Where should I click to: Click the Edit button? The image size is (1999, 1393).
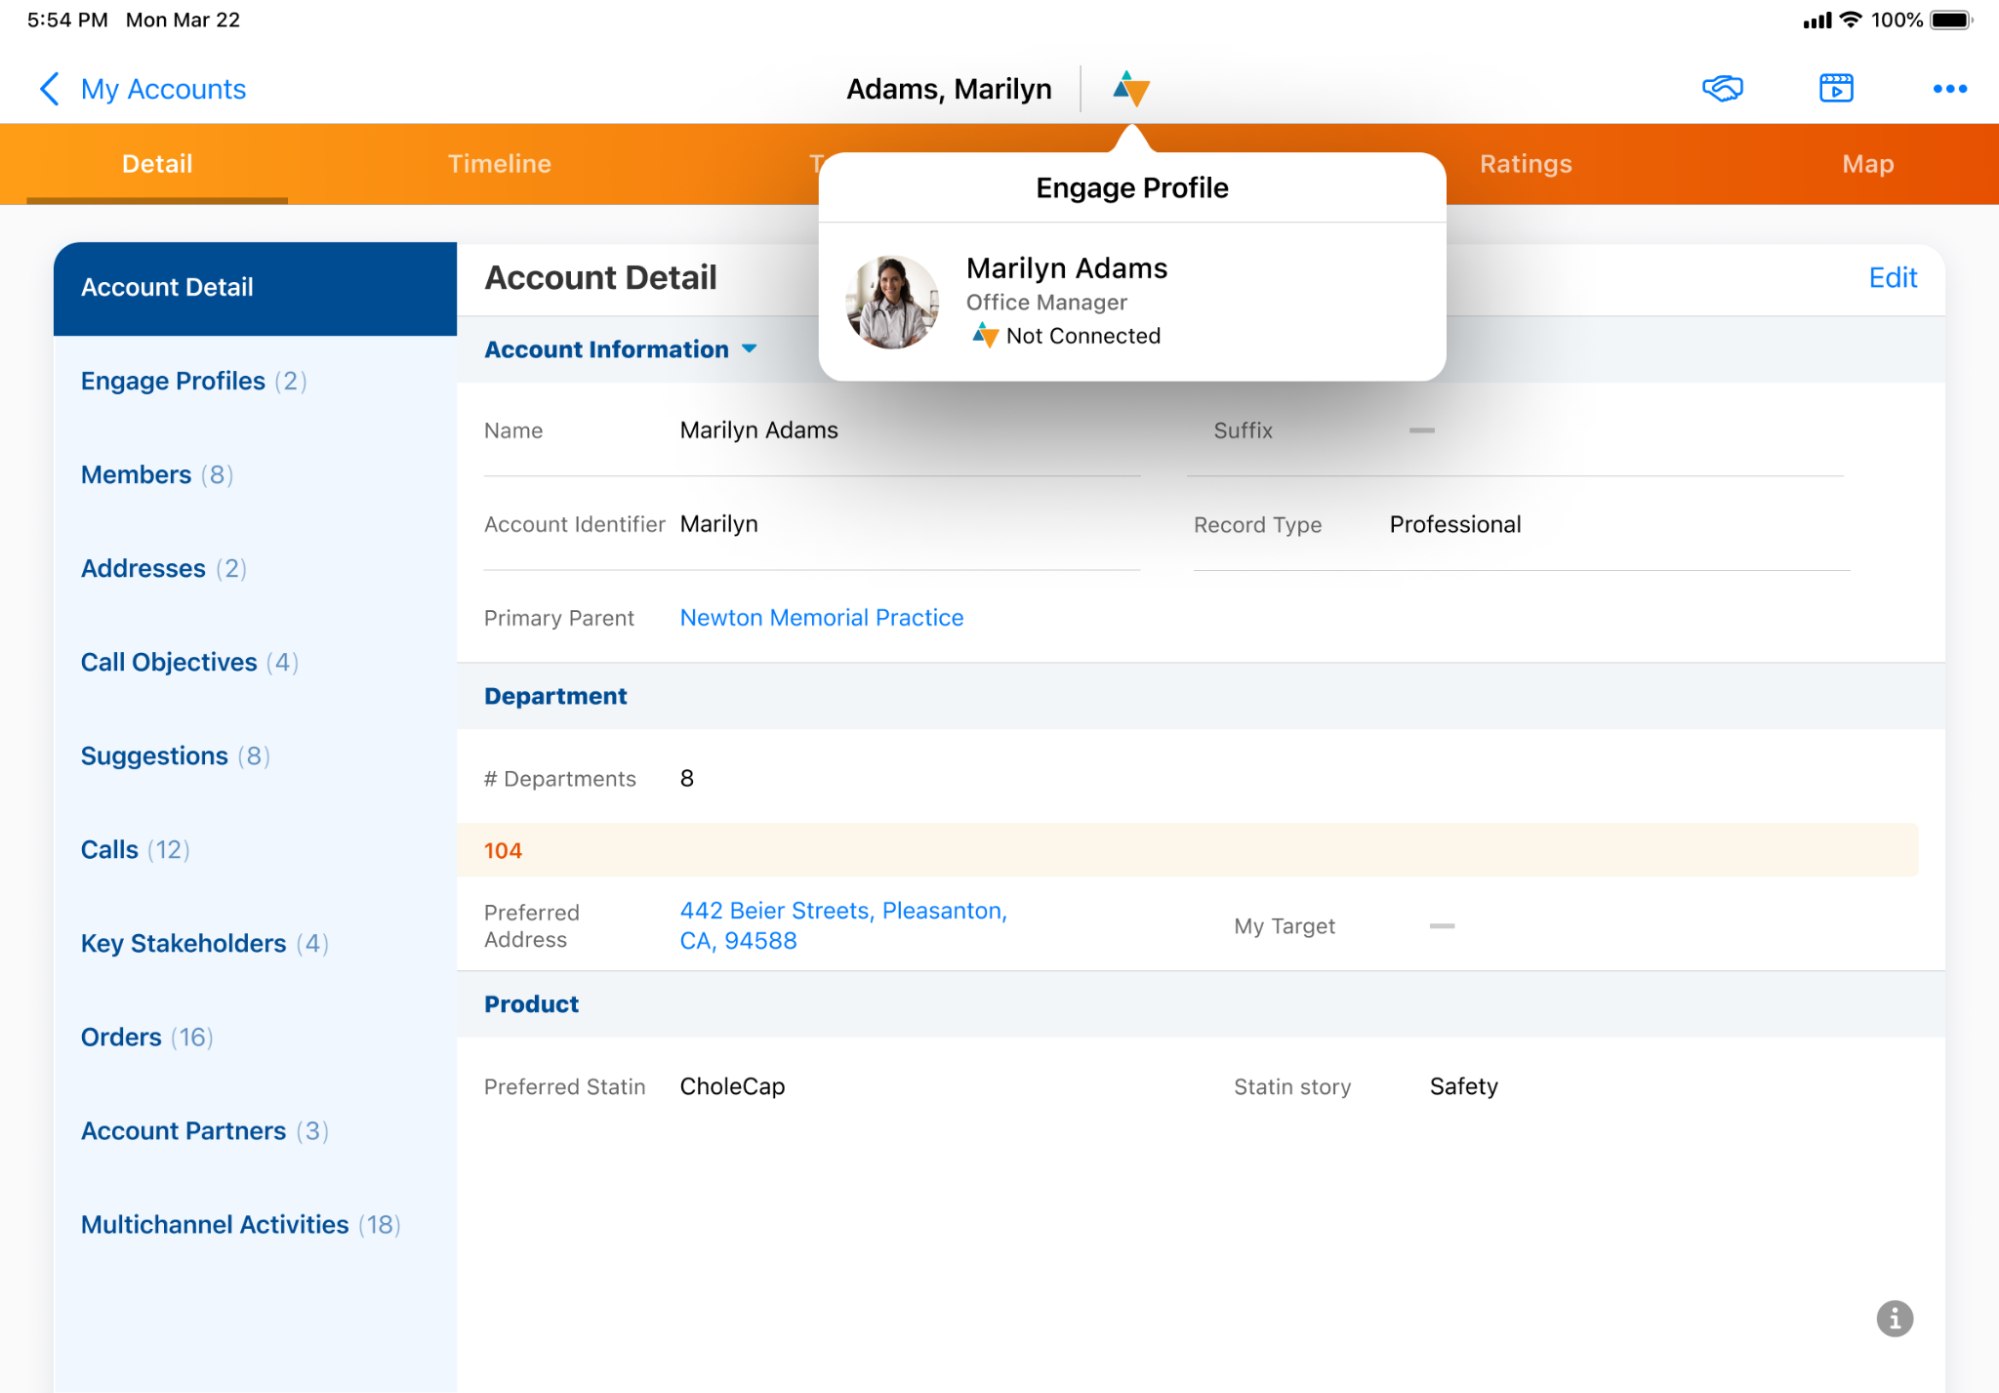[1892, 277]
